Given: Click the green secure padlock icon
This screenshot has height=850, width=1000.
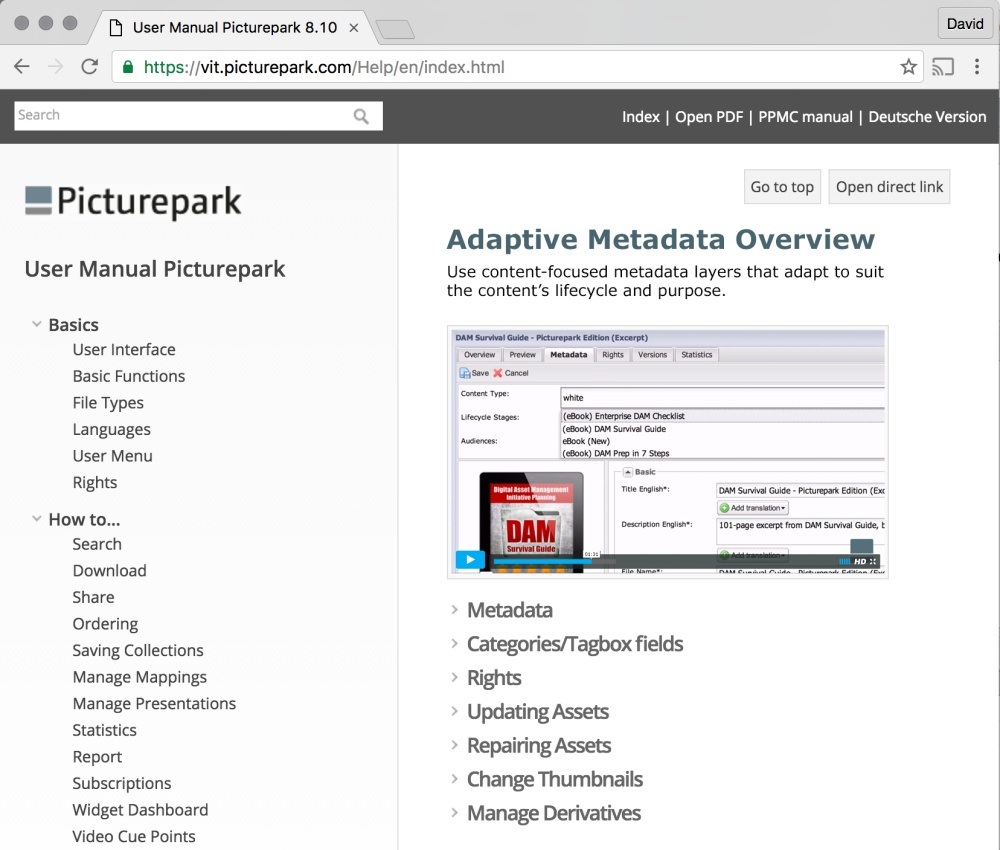Looking at the screenshot, I should tap(128, 67).
